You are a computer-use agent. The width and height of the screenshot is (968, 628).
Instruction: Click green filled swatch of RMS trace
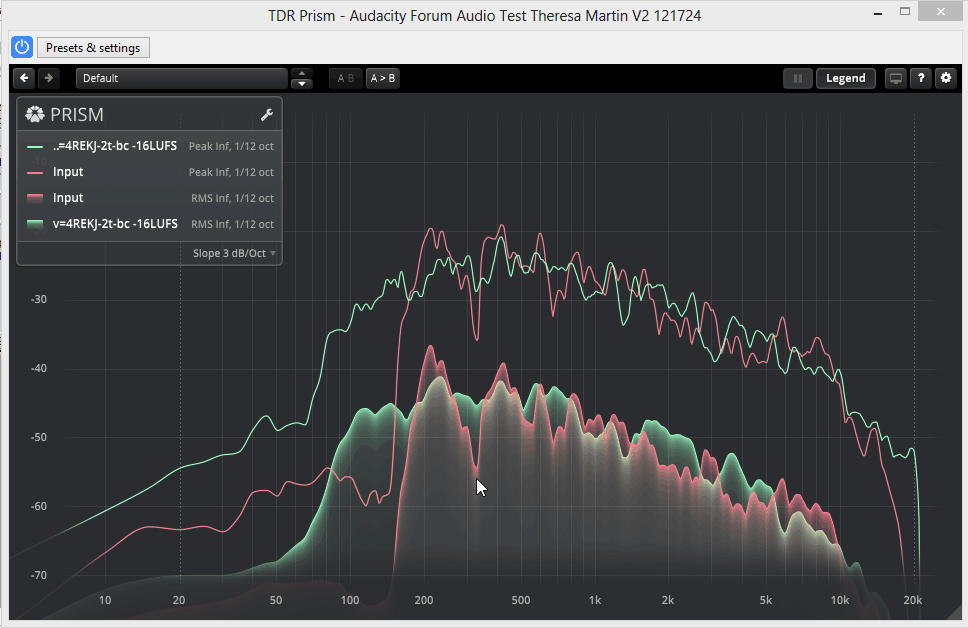(x=35, y=224)
